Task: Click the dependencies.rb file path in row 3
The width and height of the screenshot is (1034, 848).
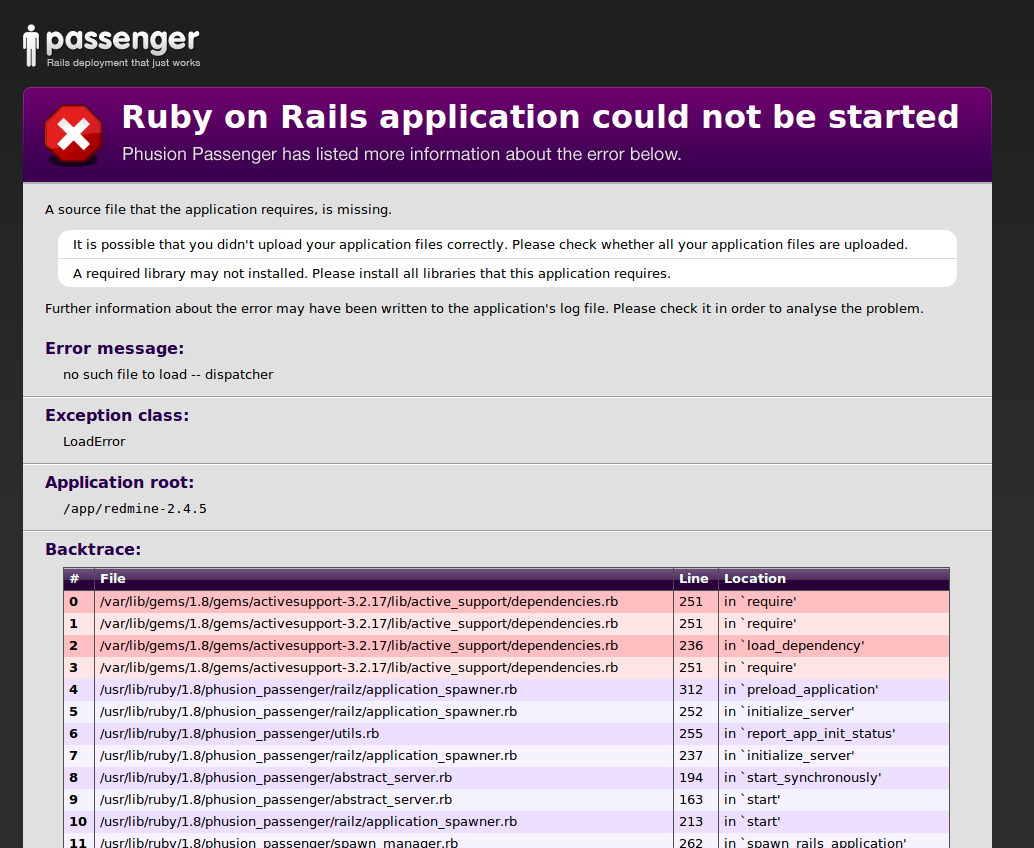Action: (x=359, y=667)
